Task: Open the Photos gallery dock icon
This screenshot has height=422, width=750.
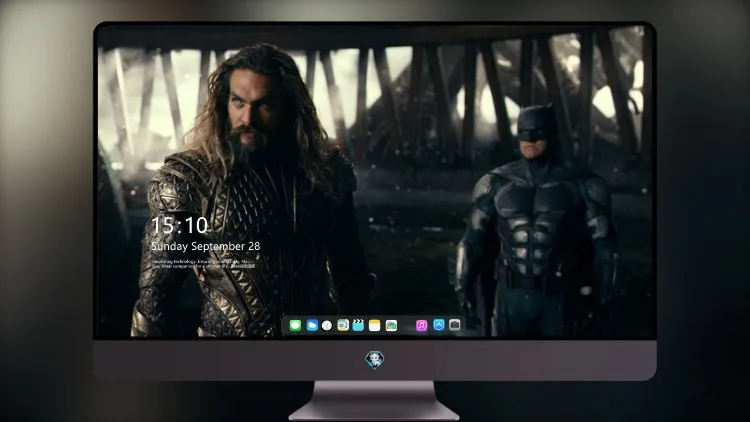Action: click(x=391, y=326)
